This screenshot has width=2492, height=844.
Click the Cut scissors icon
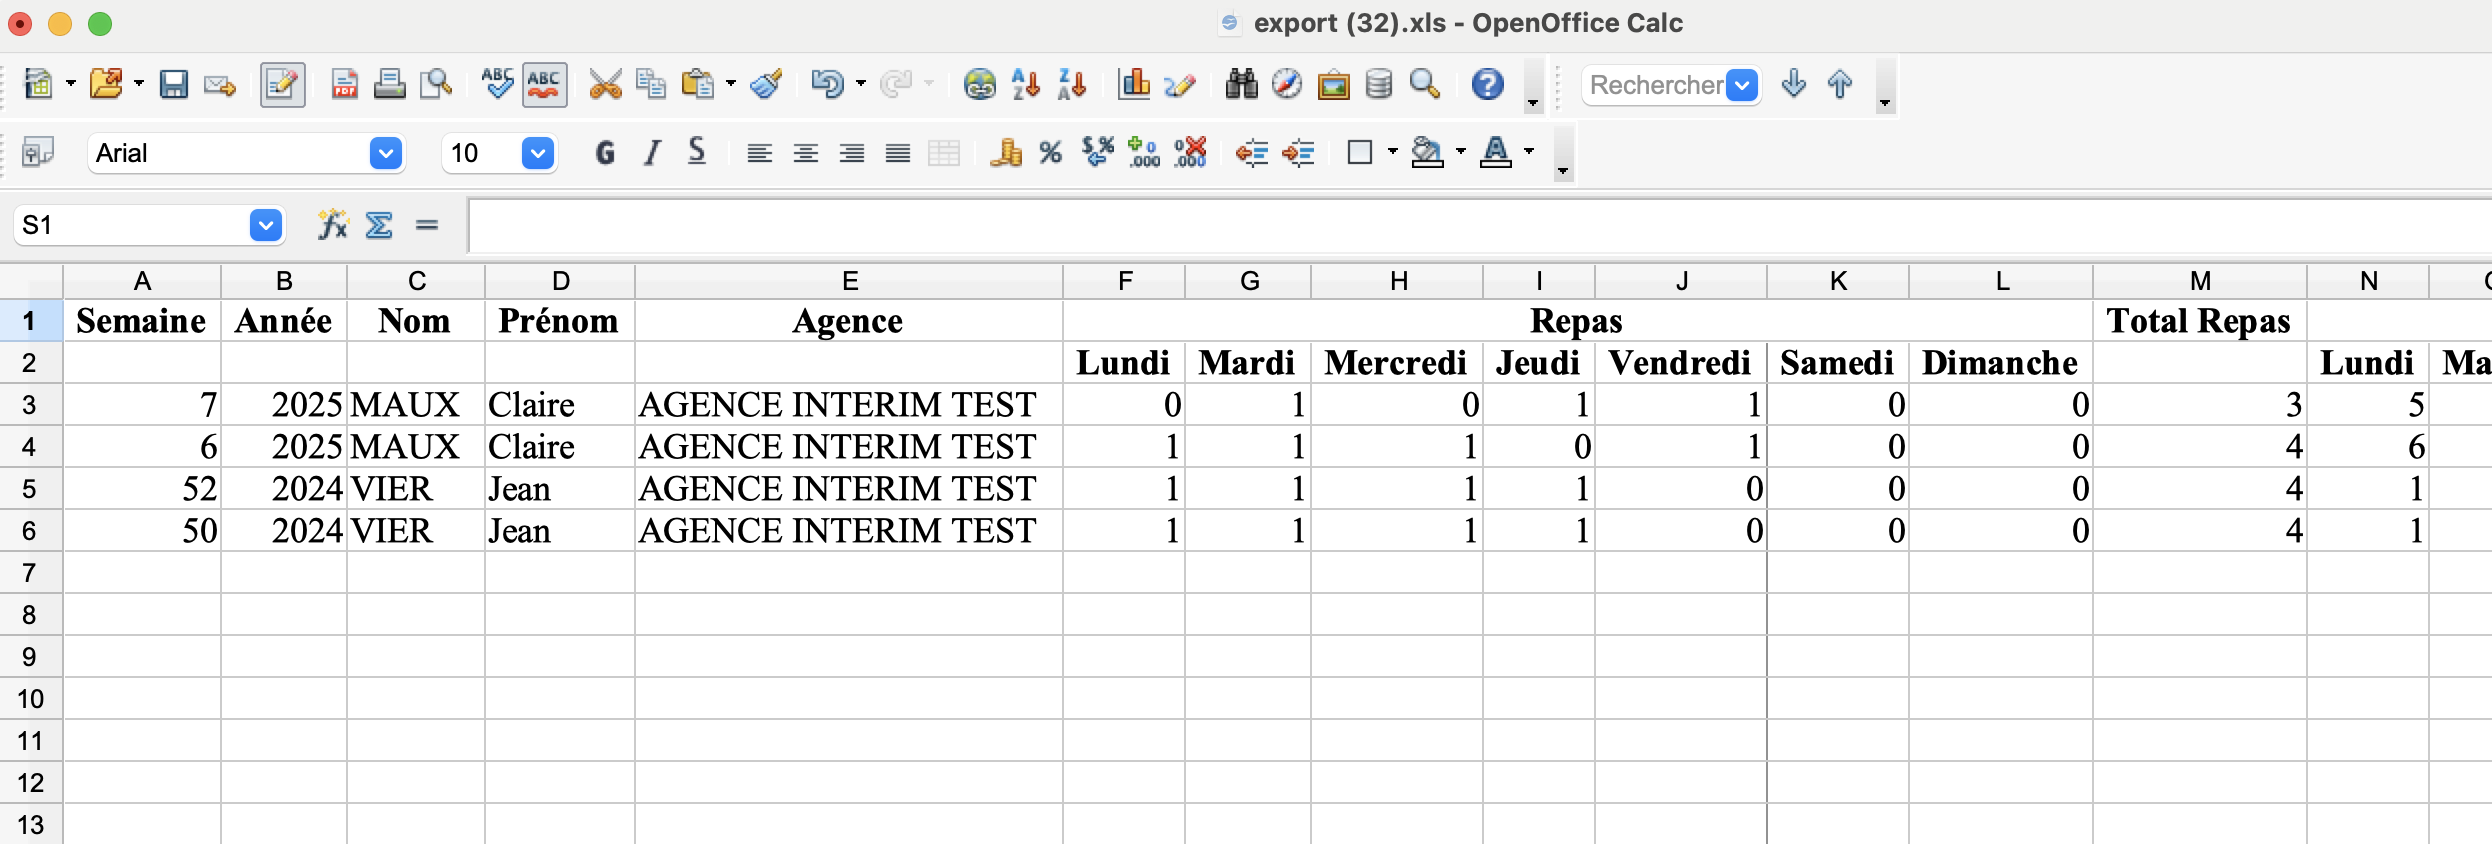pos(605,84)
